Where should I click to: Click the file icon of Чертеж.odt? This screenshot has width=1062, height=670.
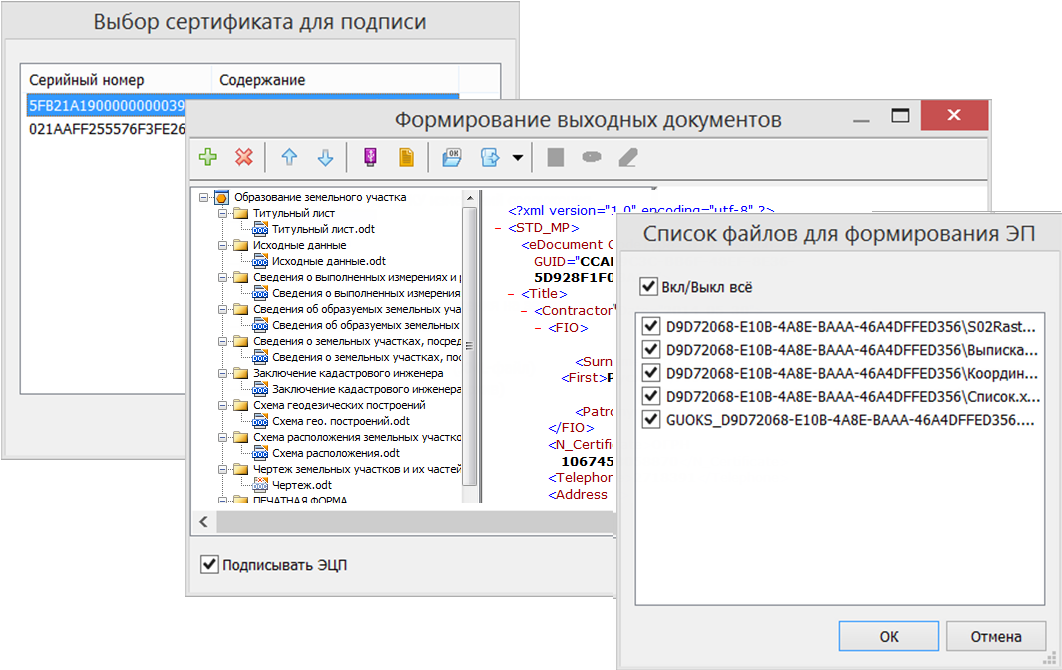260,484
